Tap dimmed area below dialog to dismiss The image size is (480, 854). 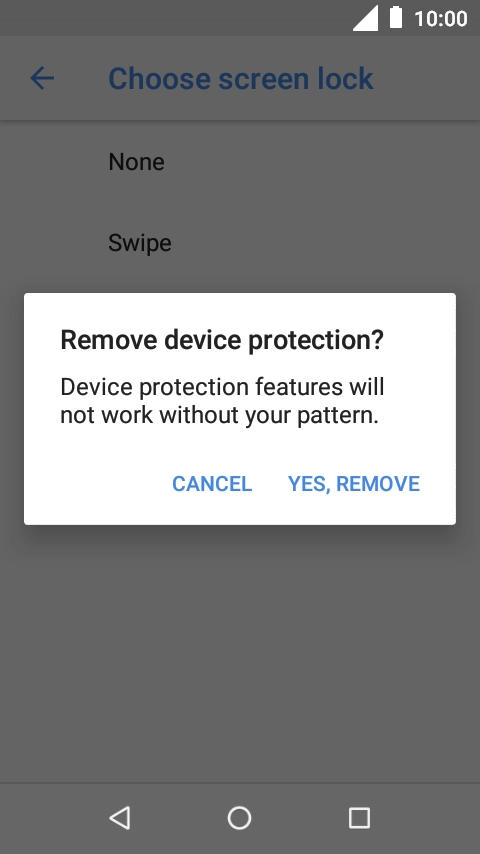[x=240, y=654]
